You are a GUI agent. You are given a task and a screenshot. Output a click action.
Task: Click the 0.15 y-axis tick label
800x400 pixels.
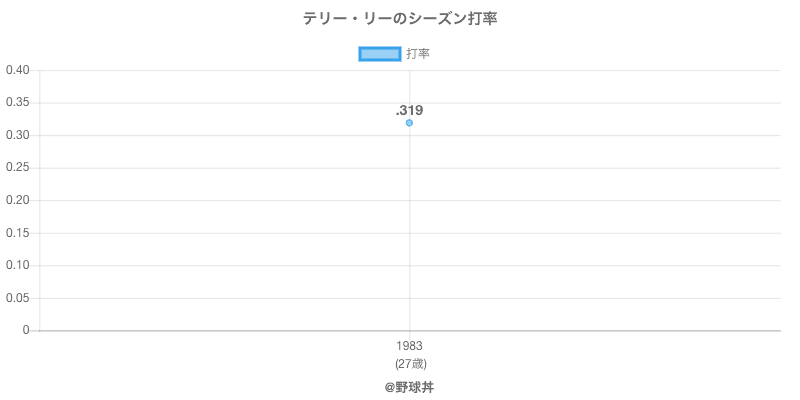click(17, 233)
